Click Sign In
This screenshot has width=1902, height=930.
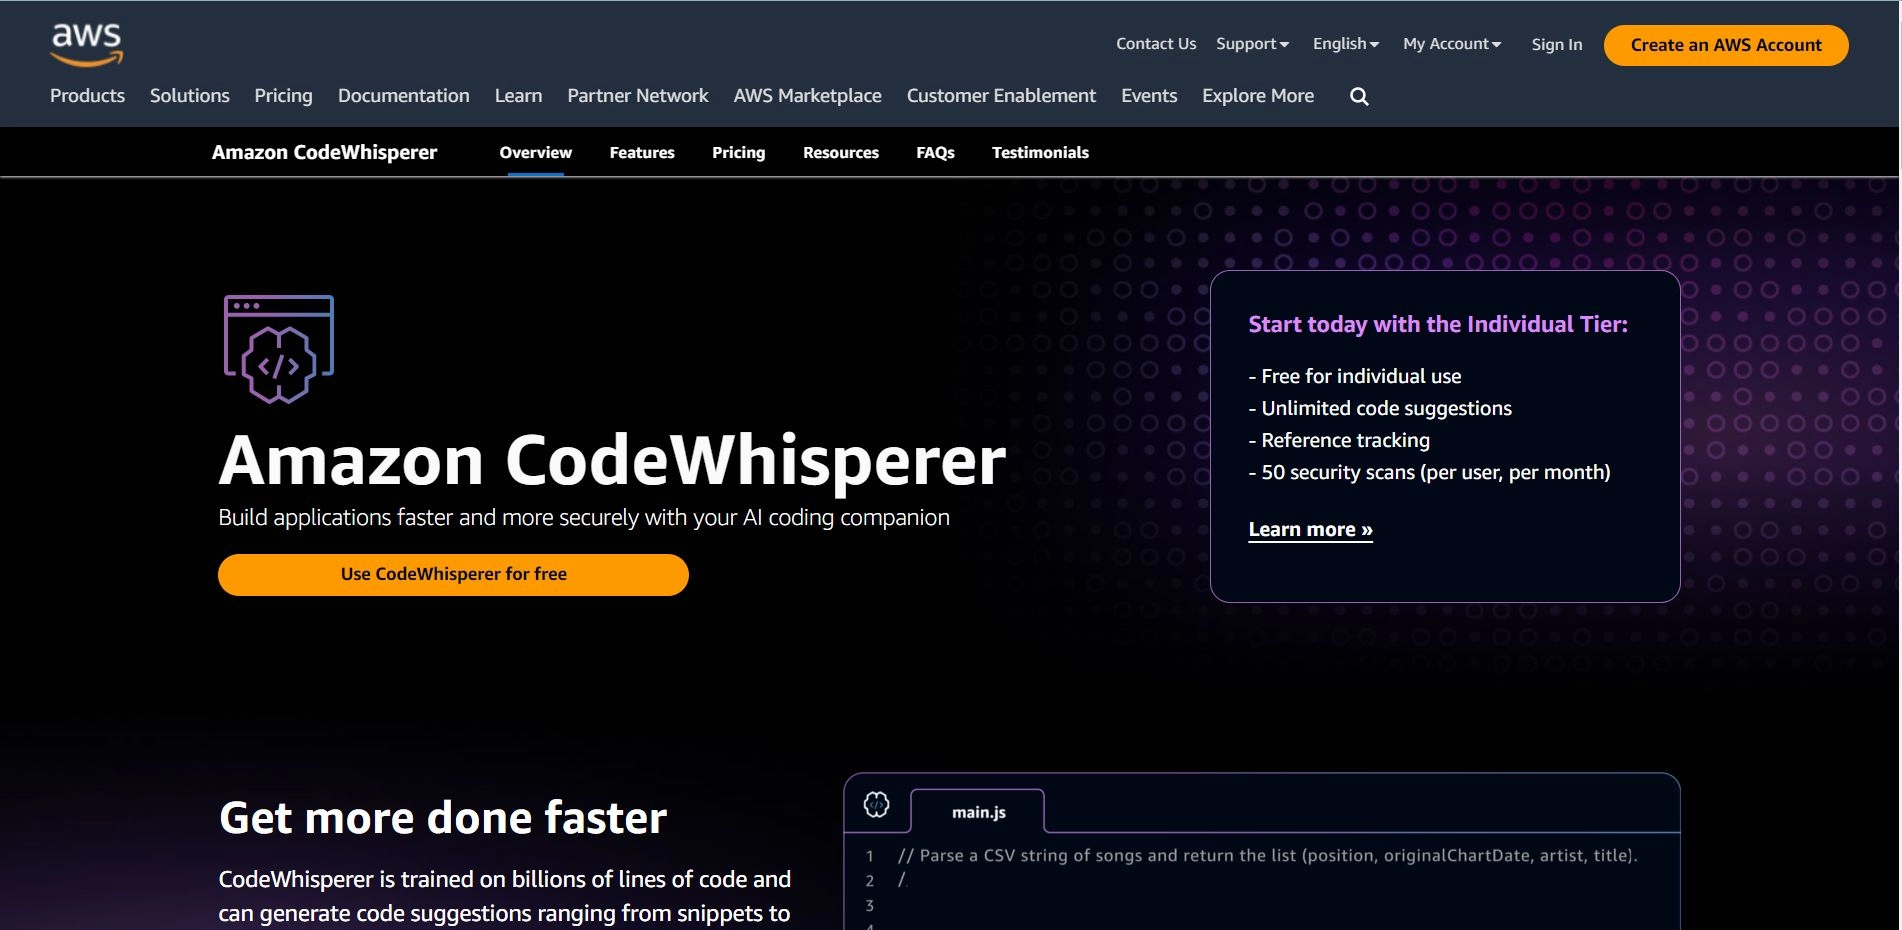click(1556, 44)
